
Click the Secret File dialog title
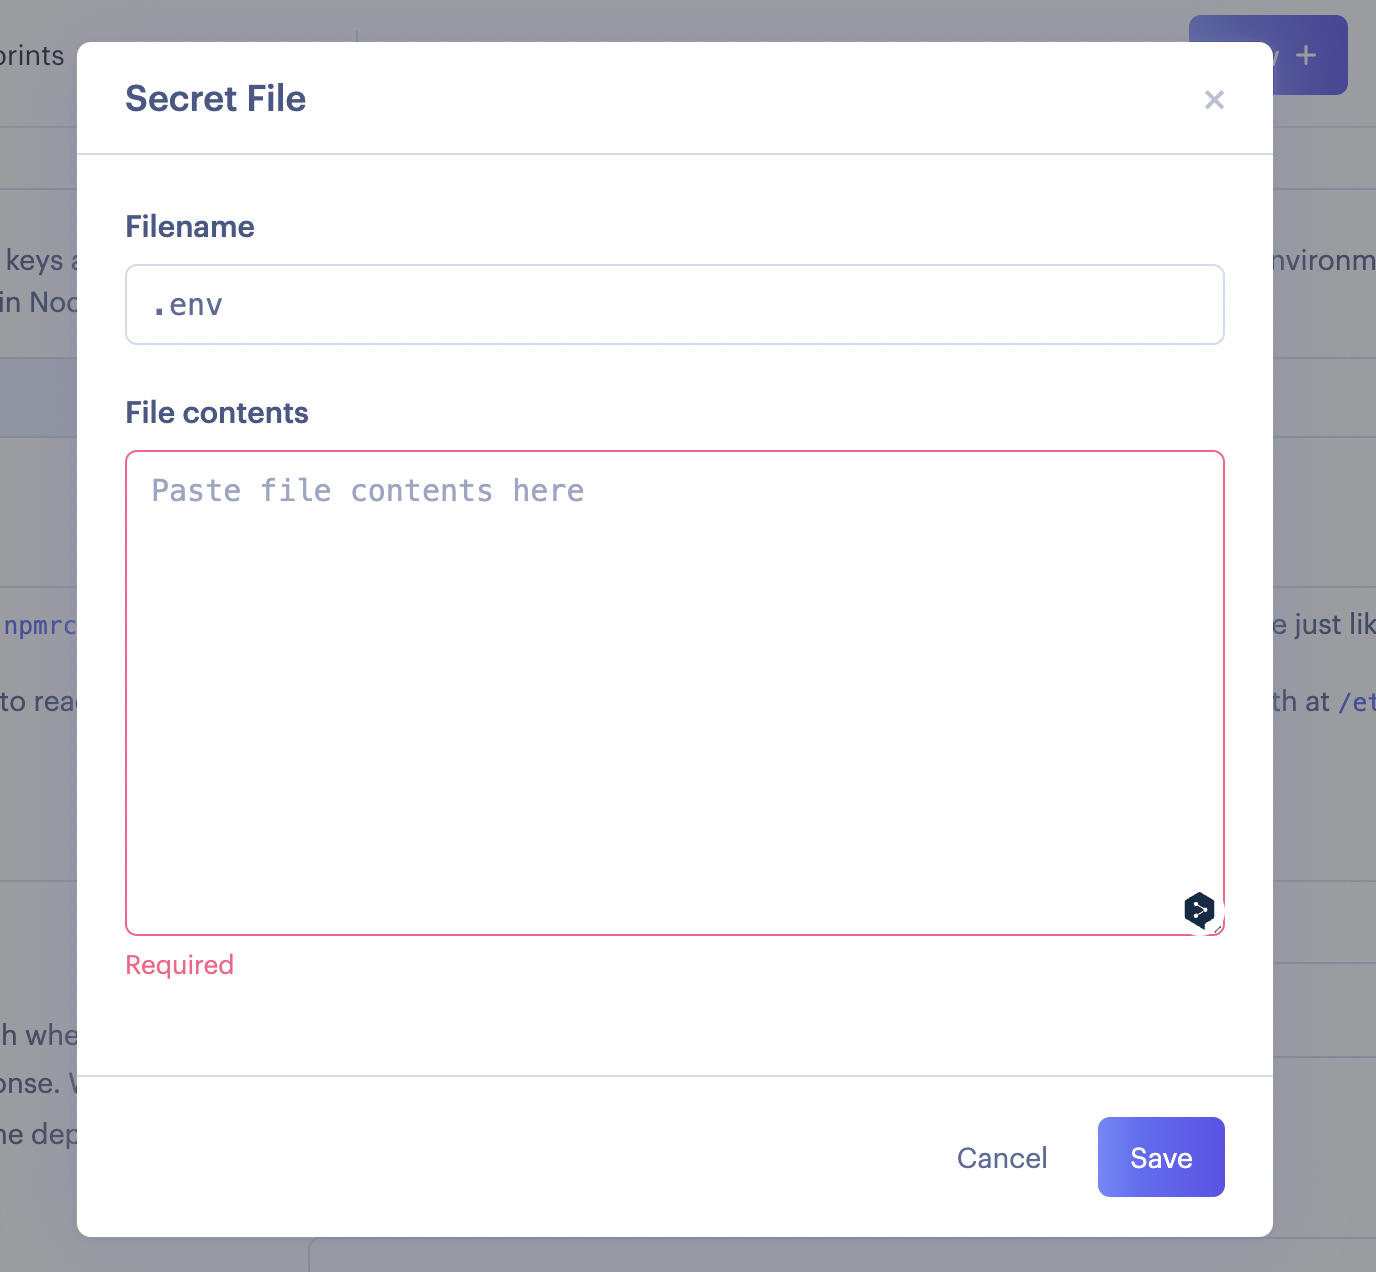pyautogui.click(x=216, y=99)
